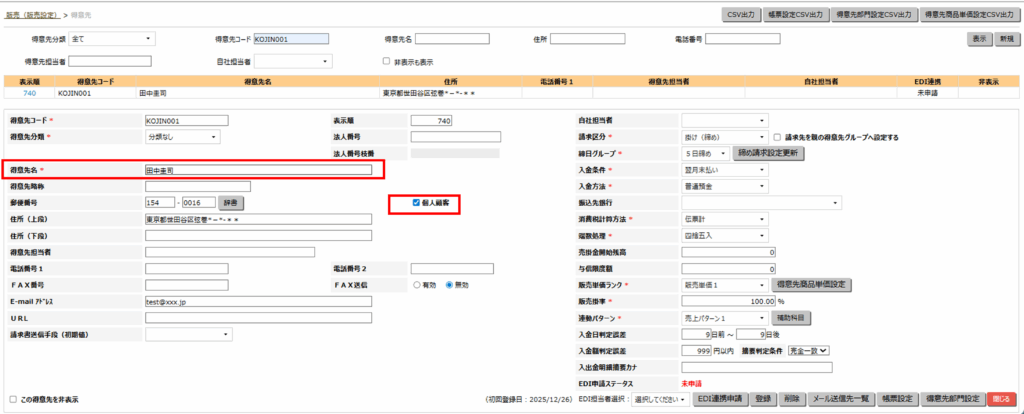Viewport: 1024px width, 414px height.
Task: Open the 入金方法 dropdown showing 普通預金
Action: coord(724,186)
